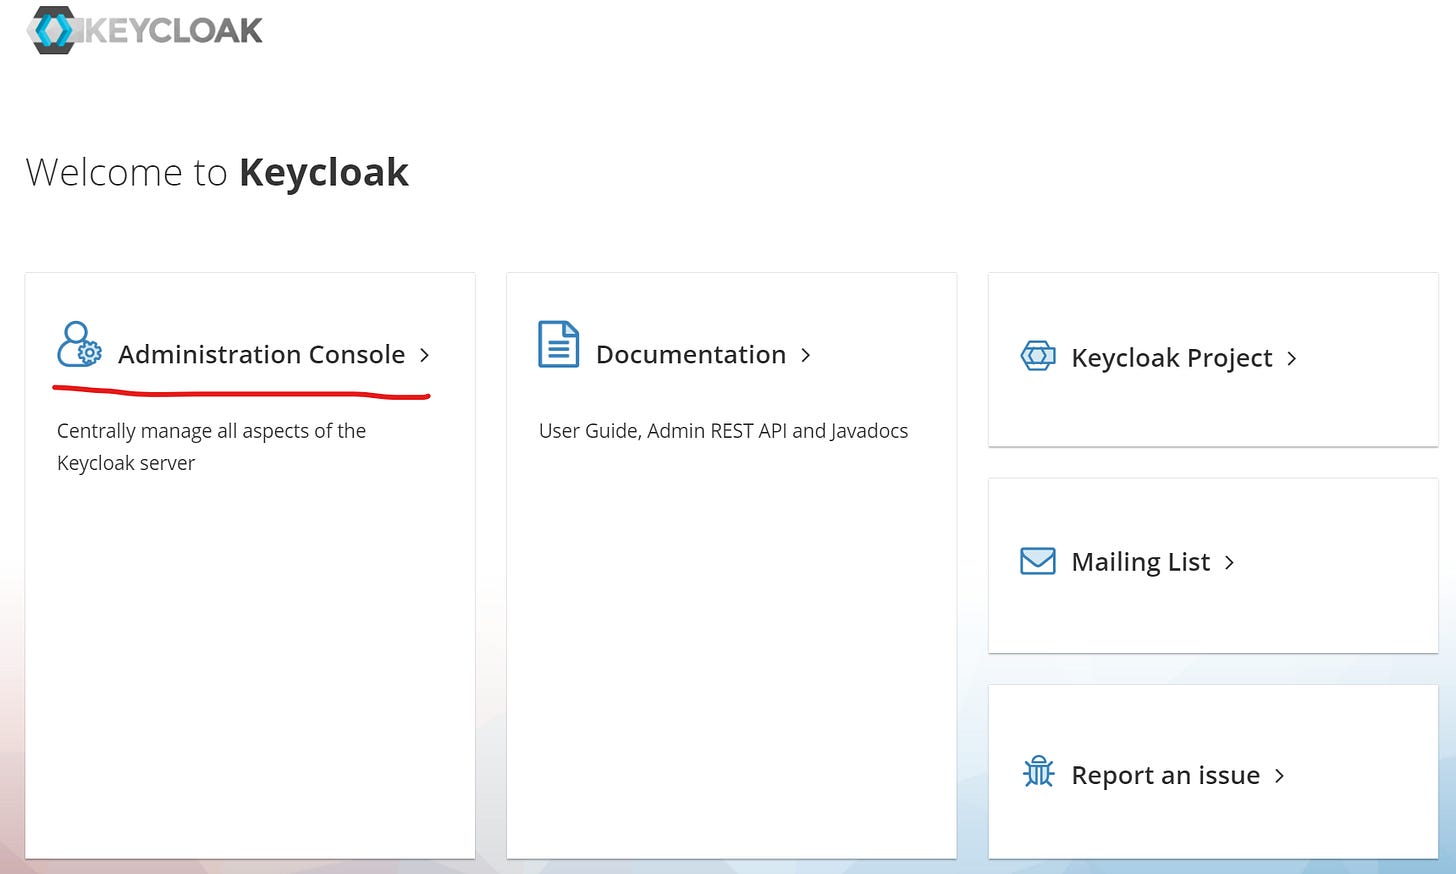The image size is (1456, 874).
Task: Click the Keycloak logo in the header
Action: 143,29
